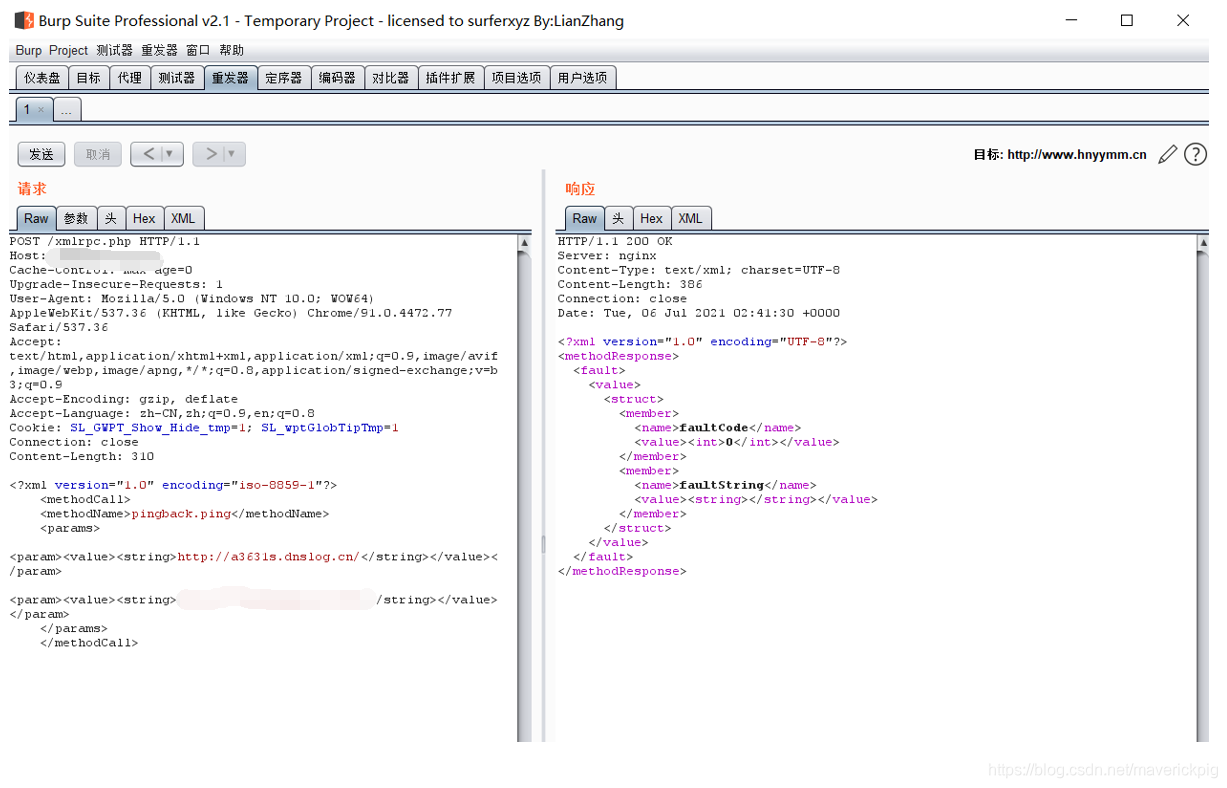Image resolution: width=1227 pixels, height=788 pixels.
Task: Add new repeater tab with ... tab
Action: coord(66,111)
